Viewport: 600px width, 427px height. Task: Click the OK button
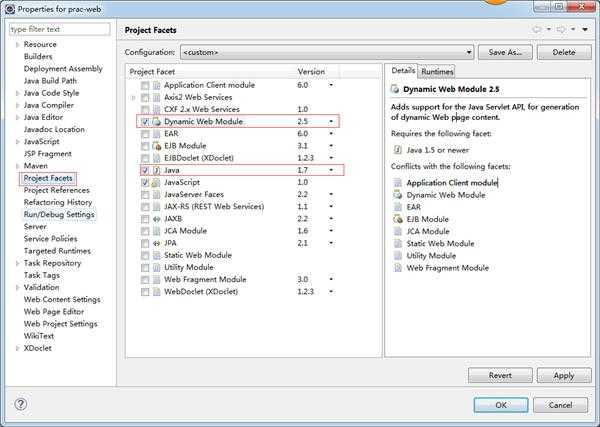pos(501,405)
